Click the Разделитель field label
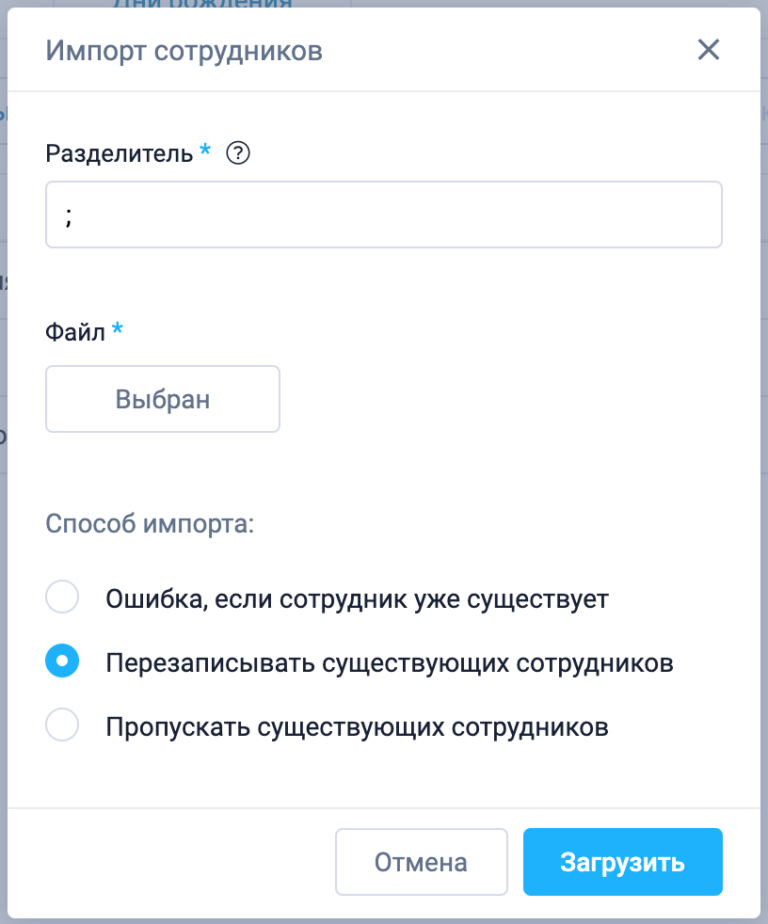768x924 pixels. coord(119,154)
